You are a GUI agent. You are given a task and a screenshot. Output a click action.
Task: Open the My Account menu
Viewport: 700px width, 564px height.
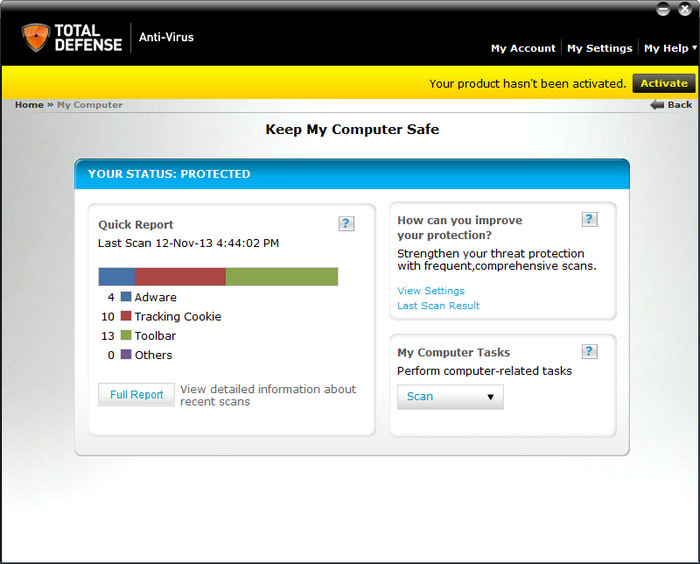[x=523, y=48]
